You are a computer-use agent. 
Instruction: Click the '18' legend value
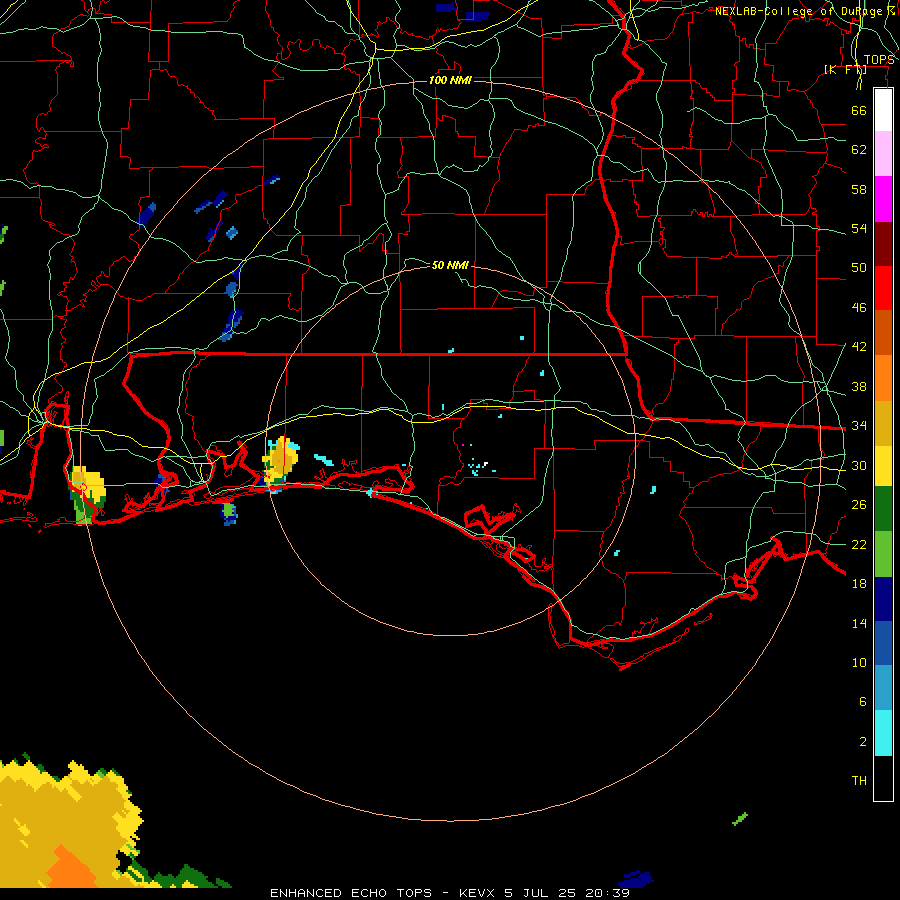click(859, 584)
